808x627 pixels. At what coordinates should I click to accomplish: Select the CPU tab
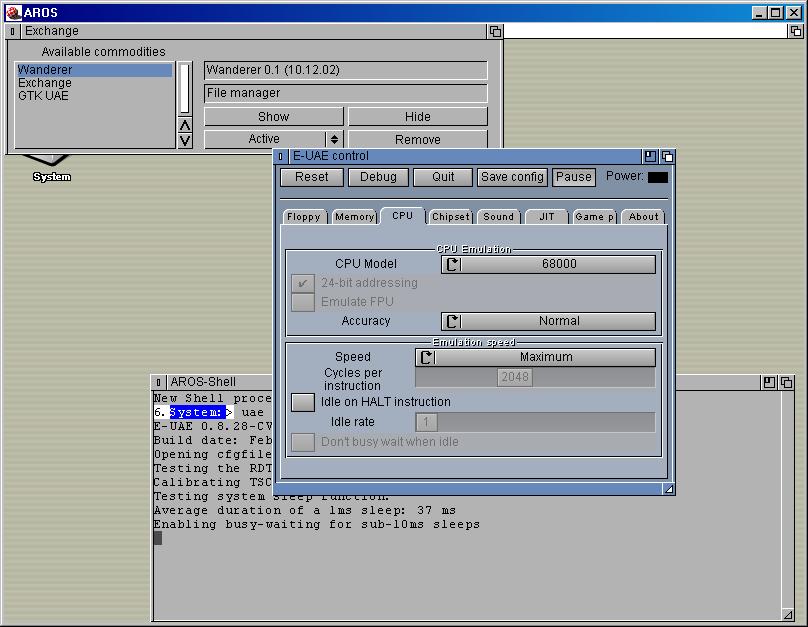pyautogui.click(x=402, y=216)
